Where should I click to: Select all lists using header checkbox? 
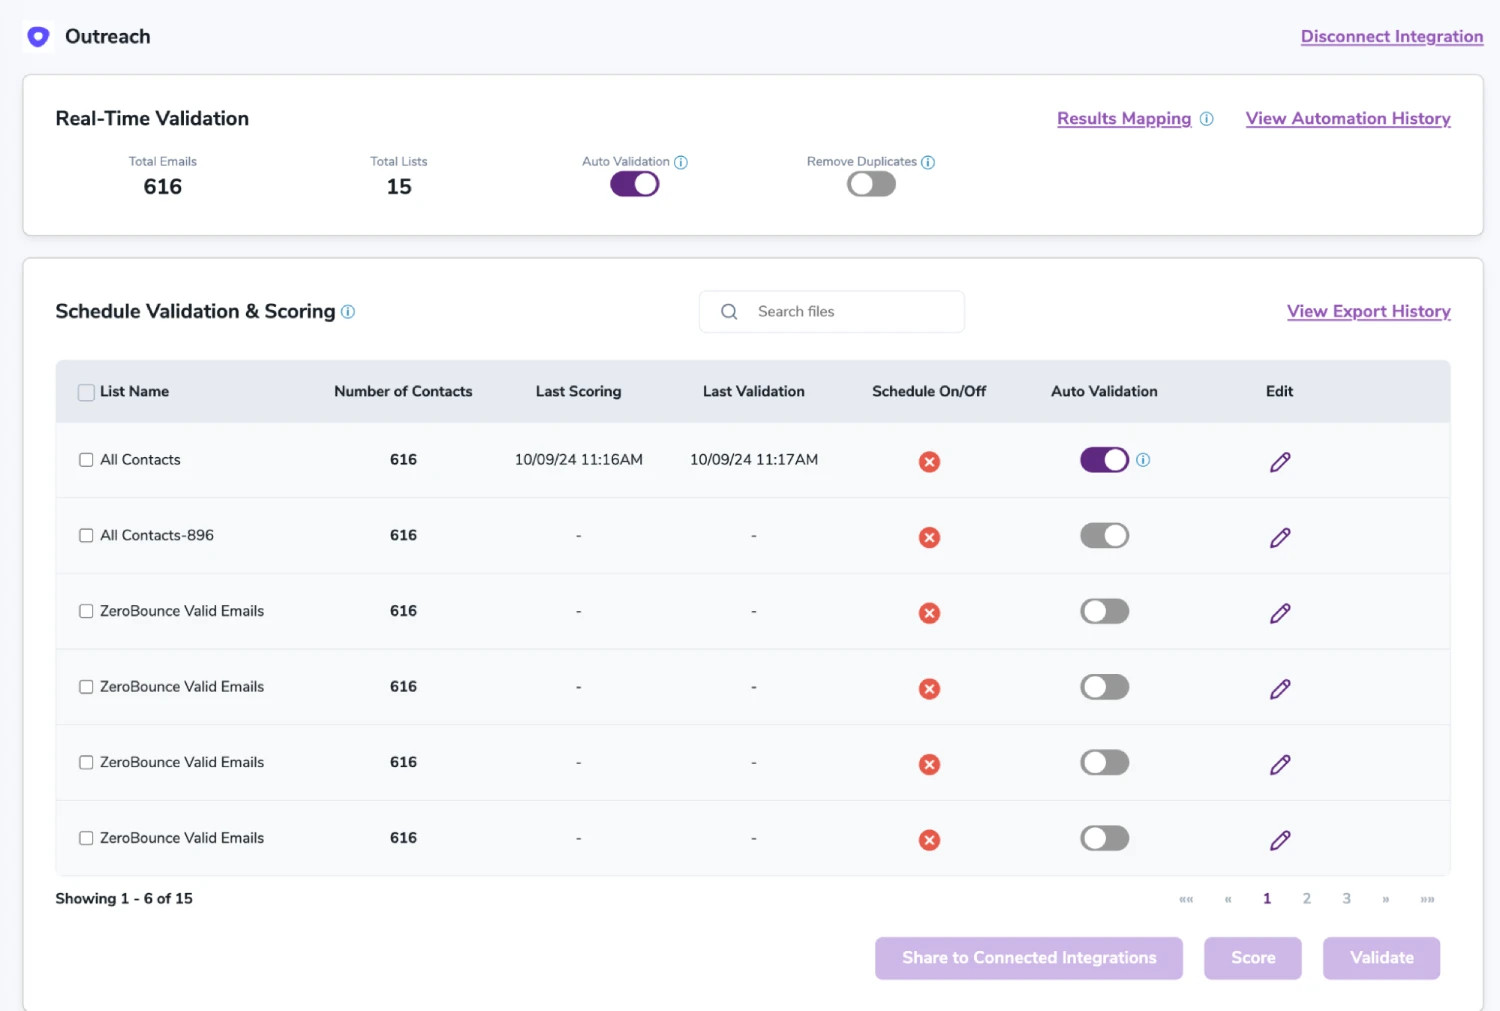pyautogui.click(x=86, y=392)
